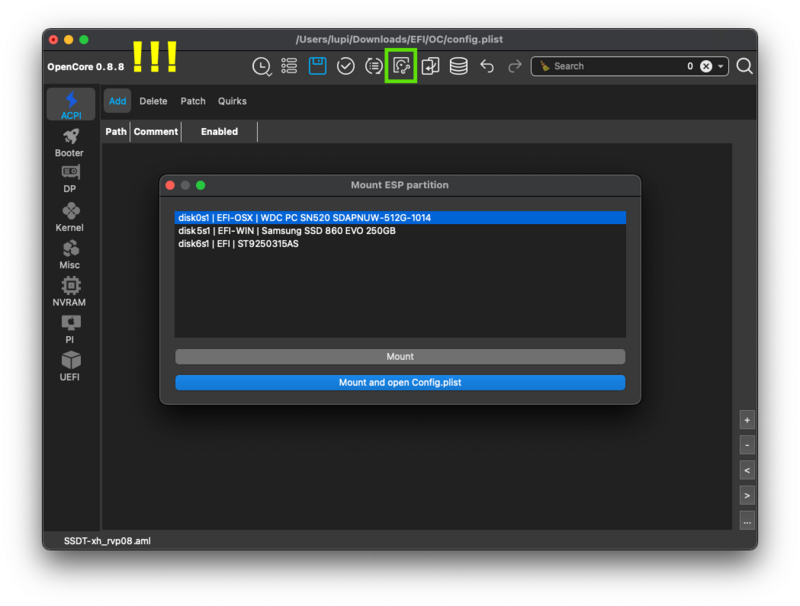The width and height of the screenshot is (800, 606).
Task: Click Mount and open Config.plist button
Action: pos(400,383)
